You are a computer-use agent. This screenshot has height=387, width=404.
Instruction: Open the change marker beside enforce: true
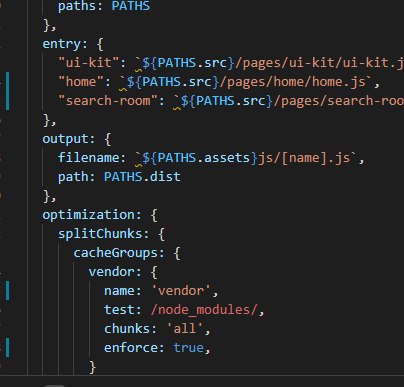[7, 348]
